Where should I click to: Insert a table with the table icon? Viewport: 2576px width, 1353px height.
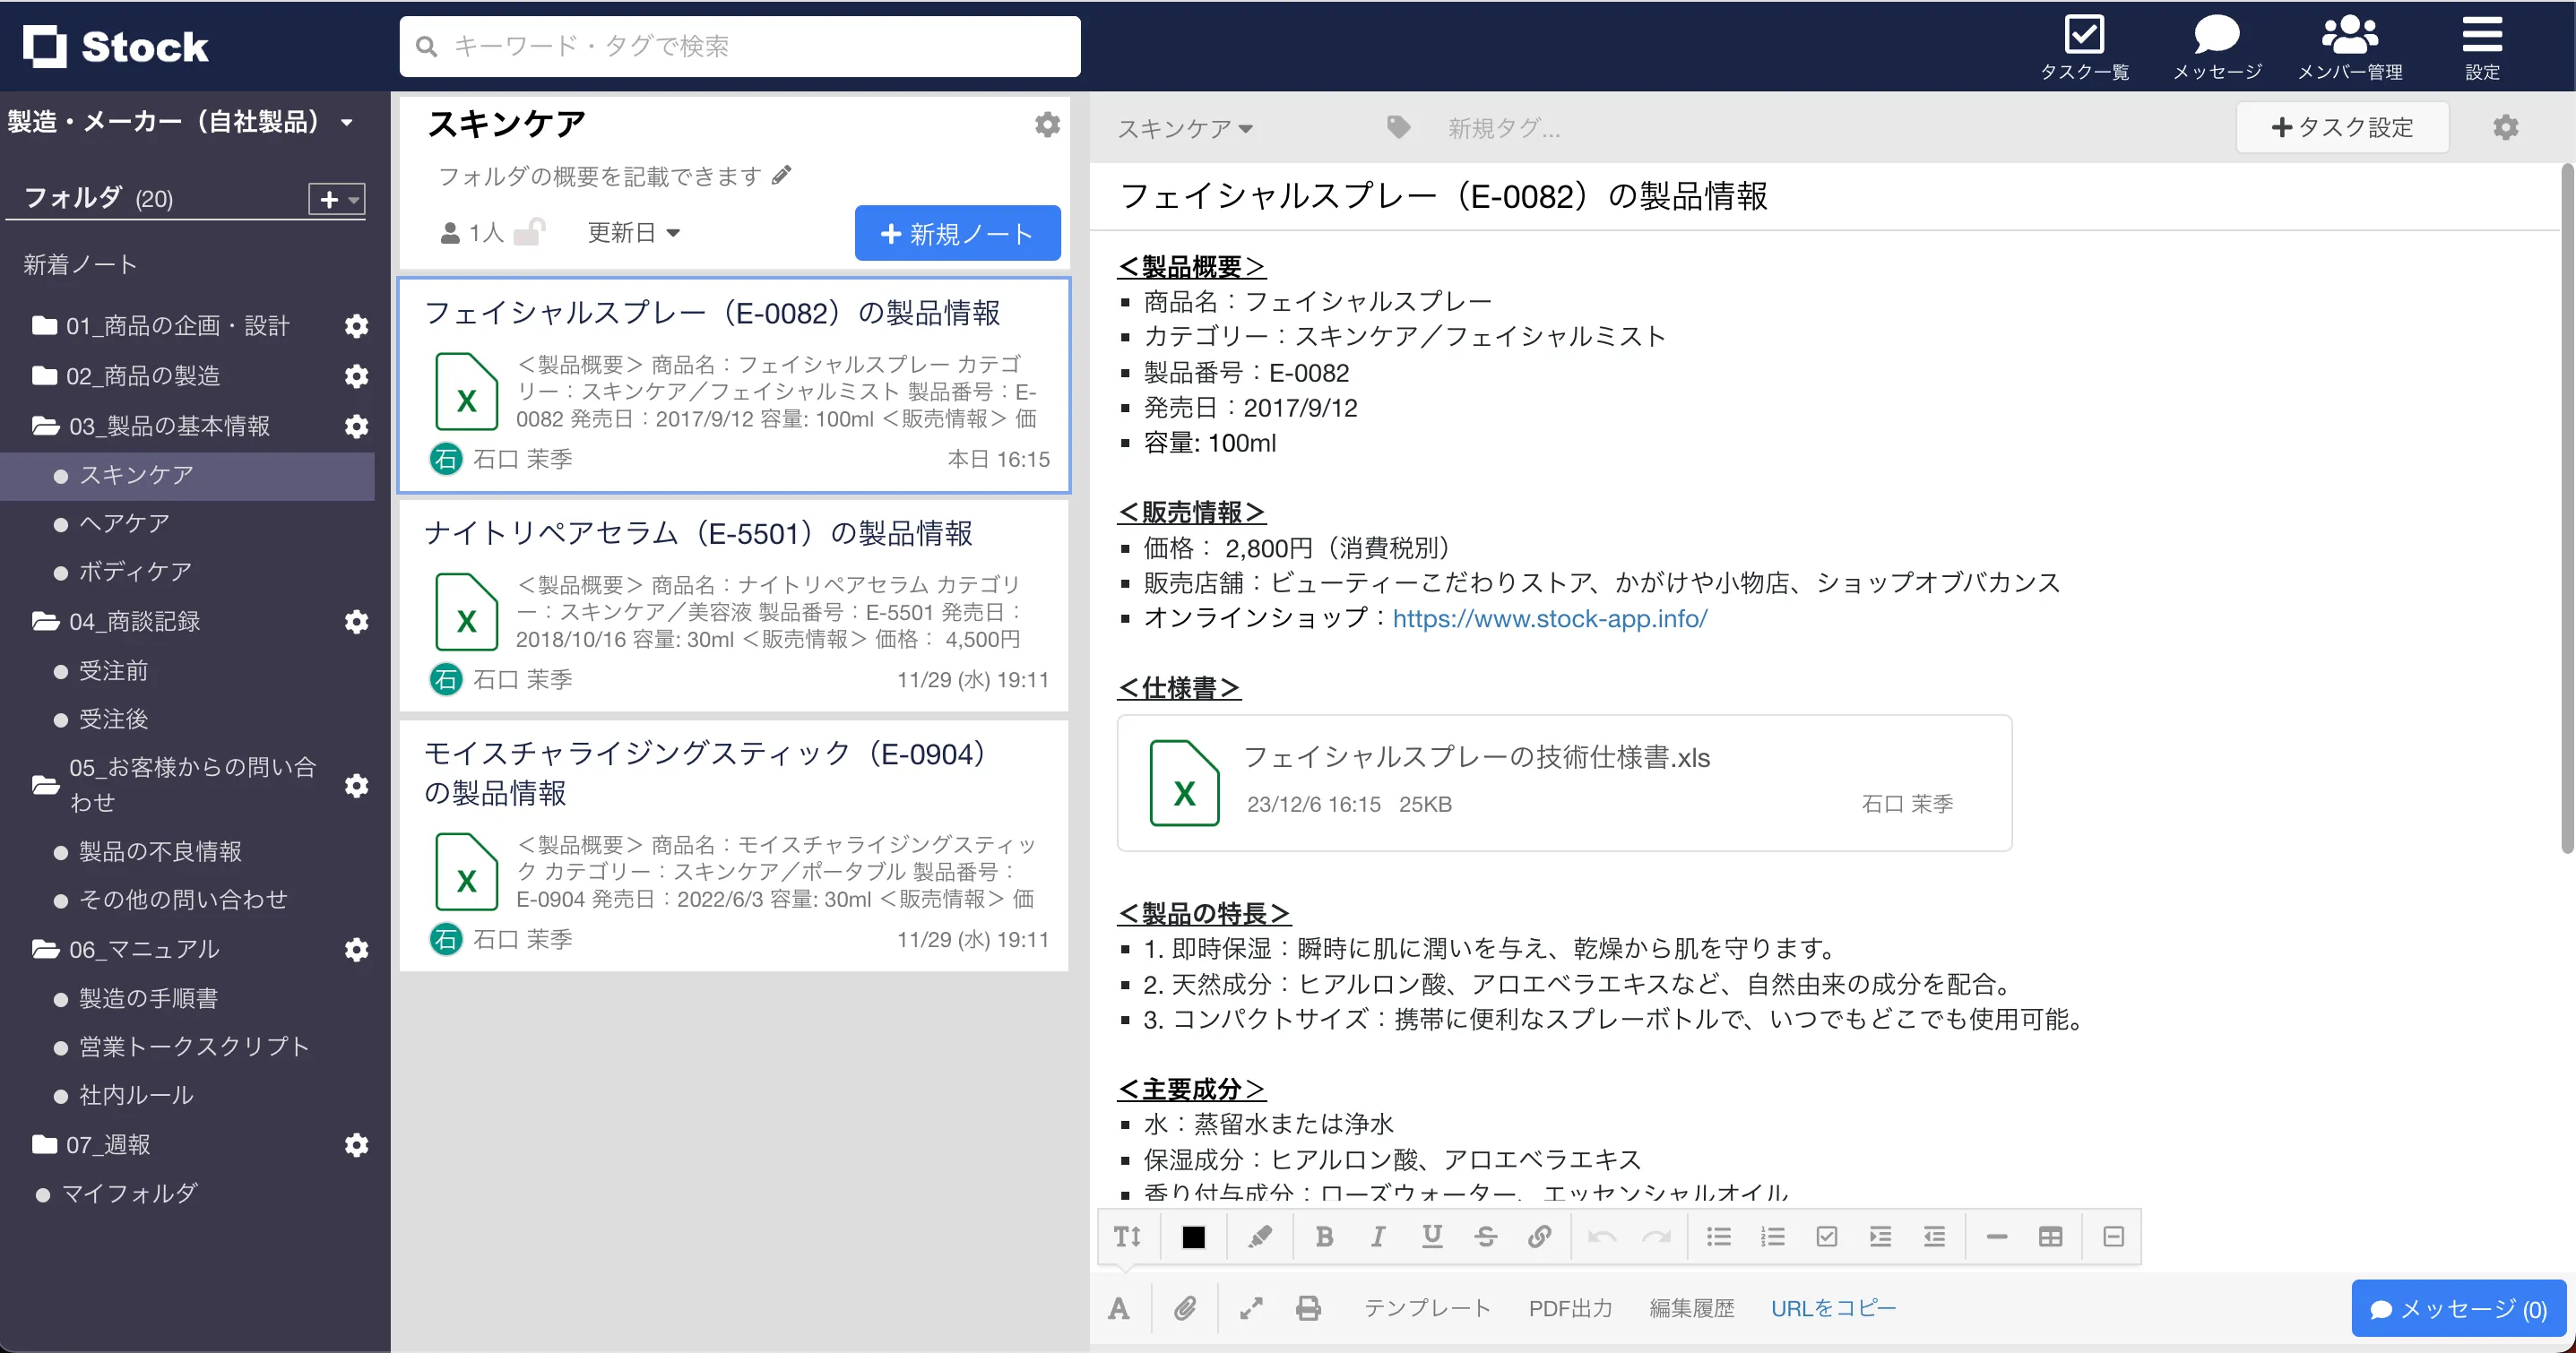coord(2051,1237)
